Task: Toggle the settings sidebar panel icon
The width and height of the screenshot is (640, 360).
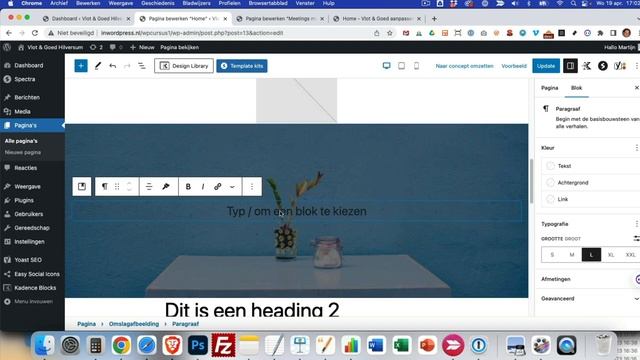Action: click(570, 66)
